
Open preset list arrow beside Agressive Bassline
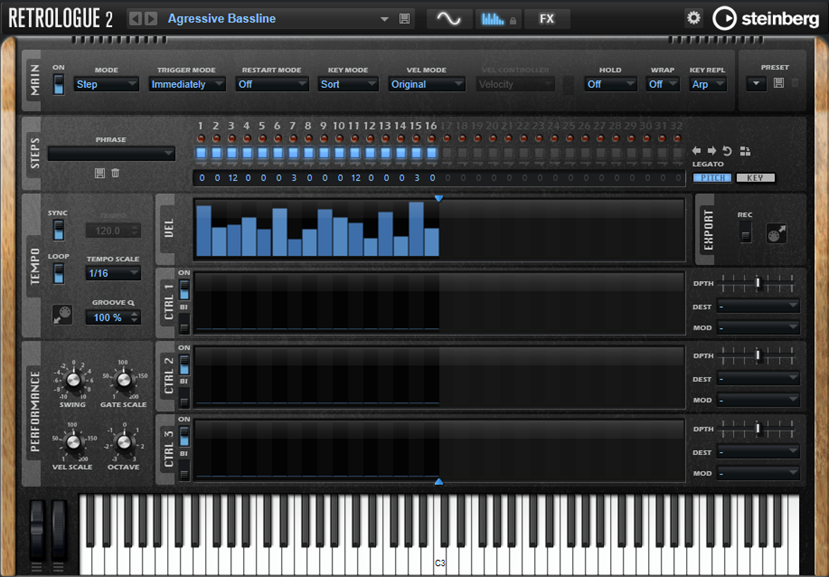pos(384,20)
